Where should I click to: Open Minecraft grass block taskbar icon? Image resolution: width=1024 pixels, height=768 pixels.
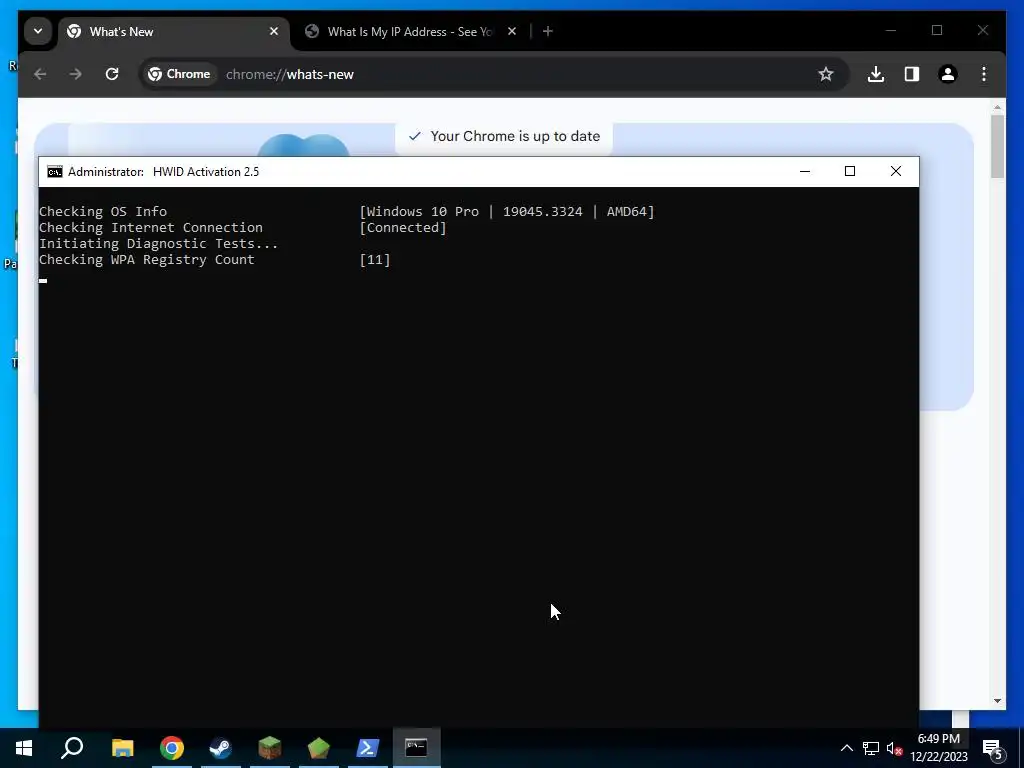click(270, 748)
